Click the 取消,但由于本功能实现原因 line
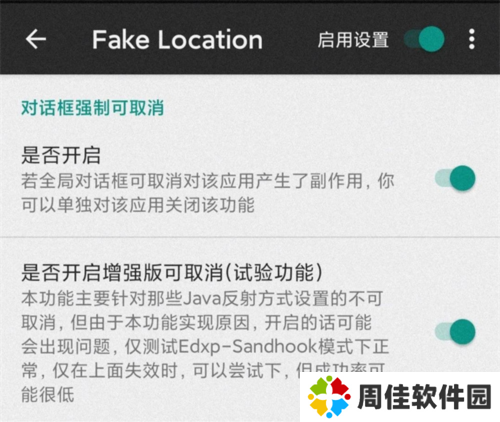500x422 pixels. (x=196, y=322)
